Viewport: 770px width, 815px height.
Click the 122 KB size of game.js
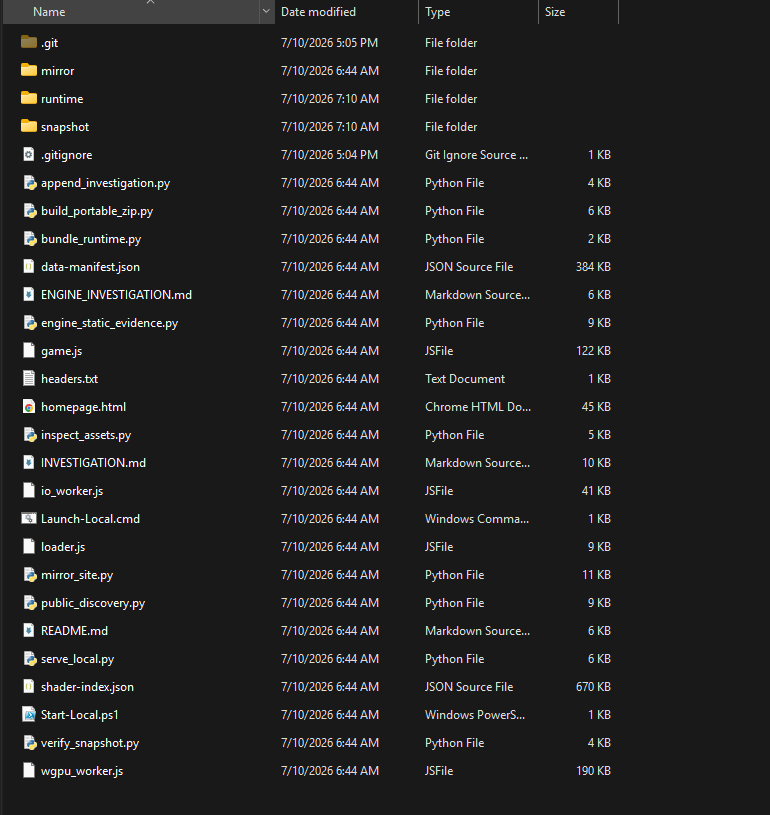tap(593, 351)
